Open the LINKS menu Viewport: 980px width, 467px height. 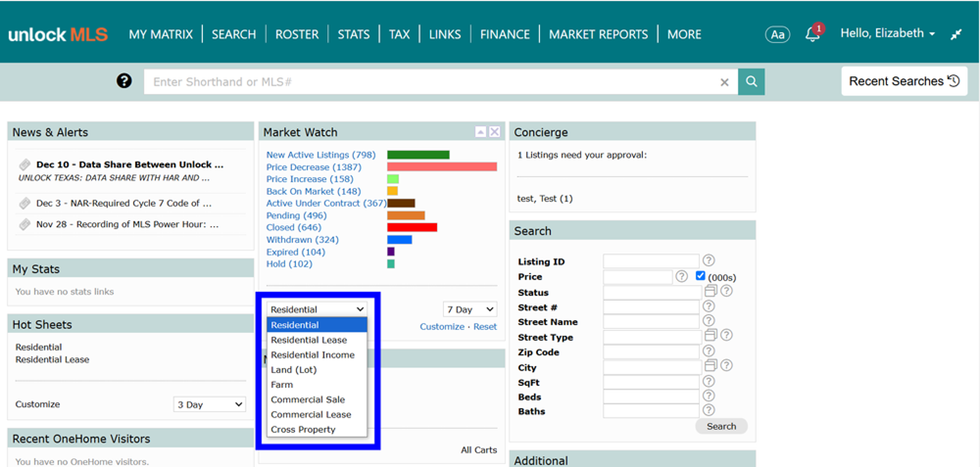click(445, 34)
